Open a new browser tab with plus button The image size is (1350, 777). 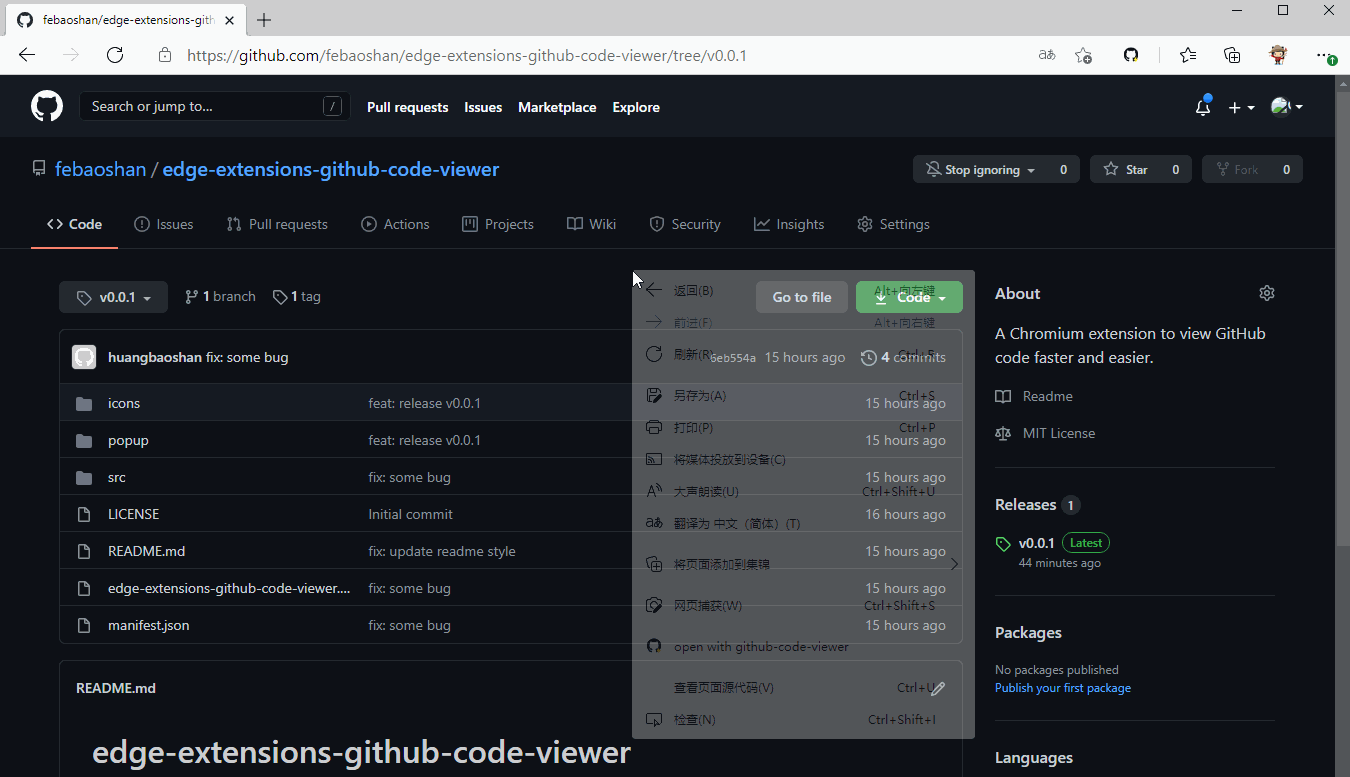pos(264,20)
